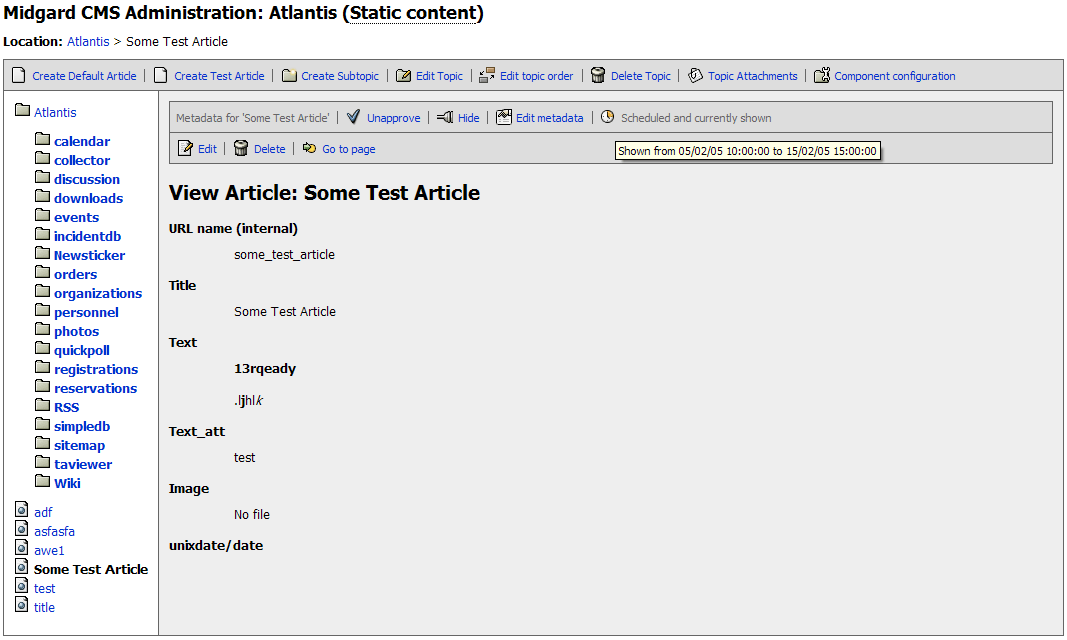Click the Hide article icon
The width and height of the screenshot is (1067, 640).
coord(445,117)
